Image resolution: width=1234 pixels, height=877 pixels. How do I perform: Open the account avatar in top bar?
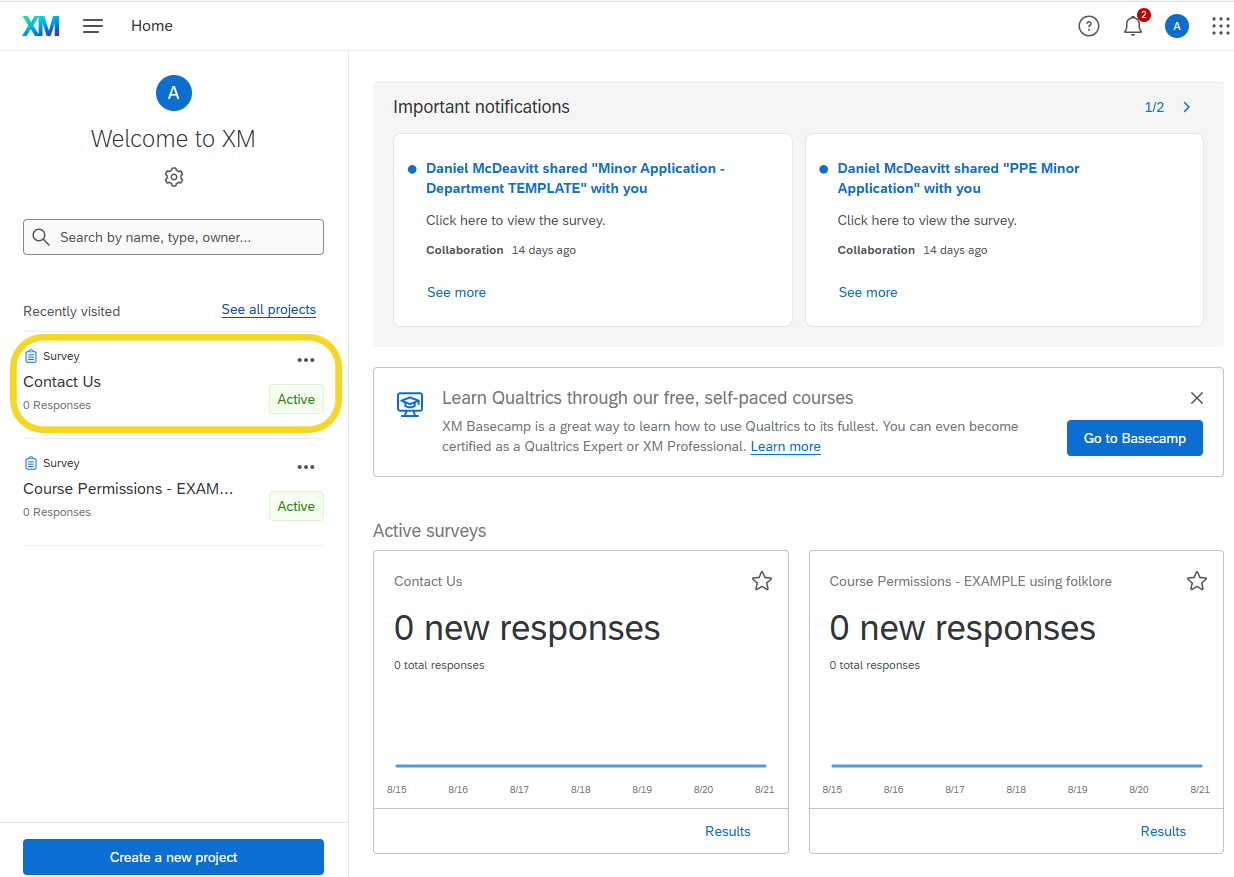click(x=1176, y=26)
